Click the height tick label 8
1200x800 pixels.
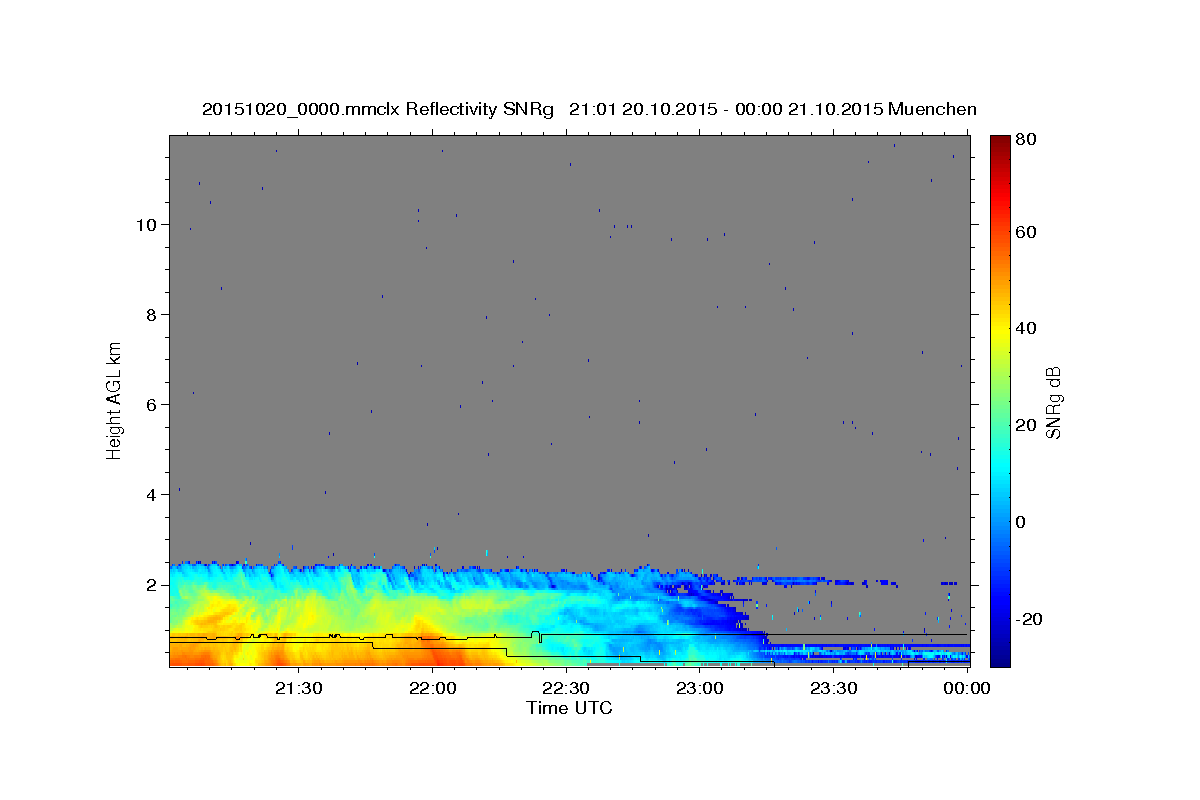pyautogui.click(x=152, y=314)
